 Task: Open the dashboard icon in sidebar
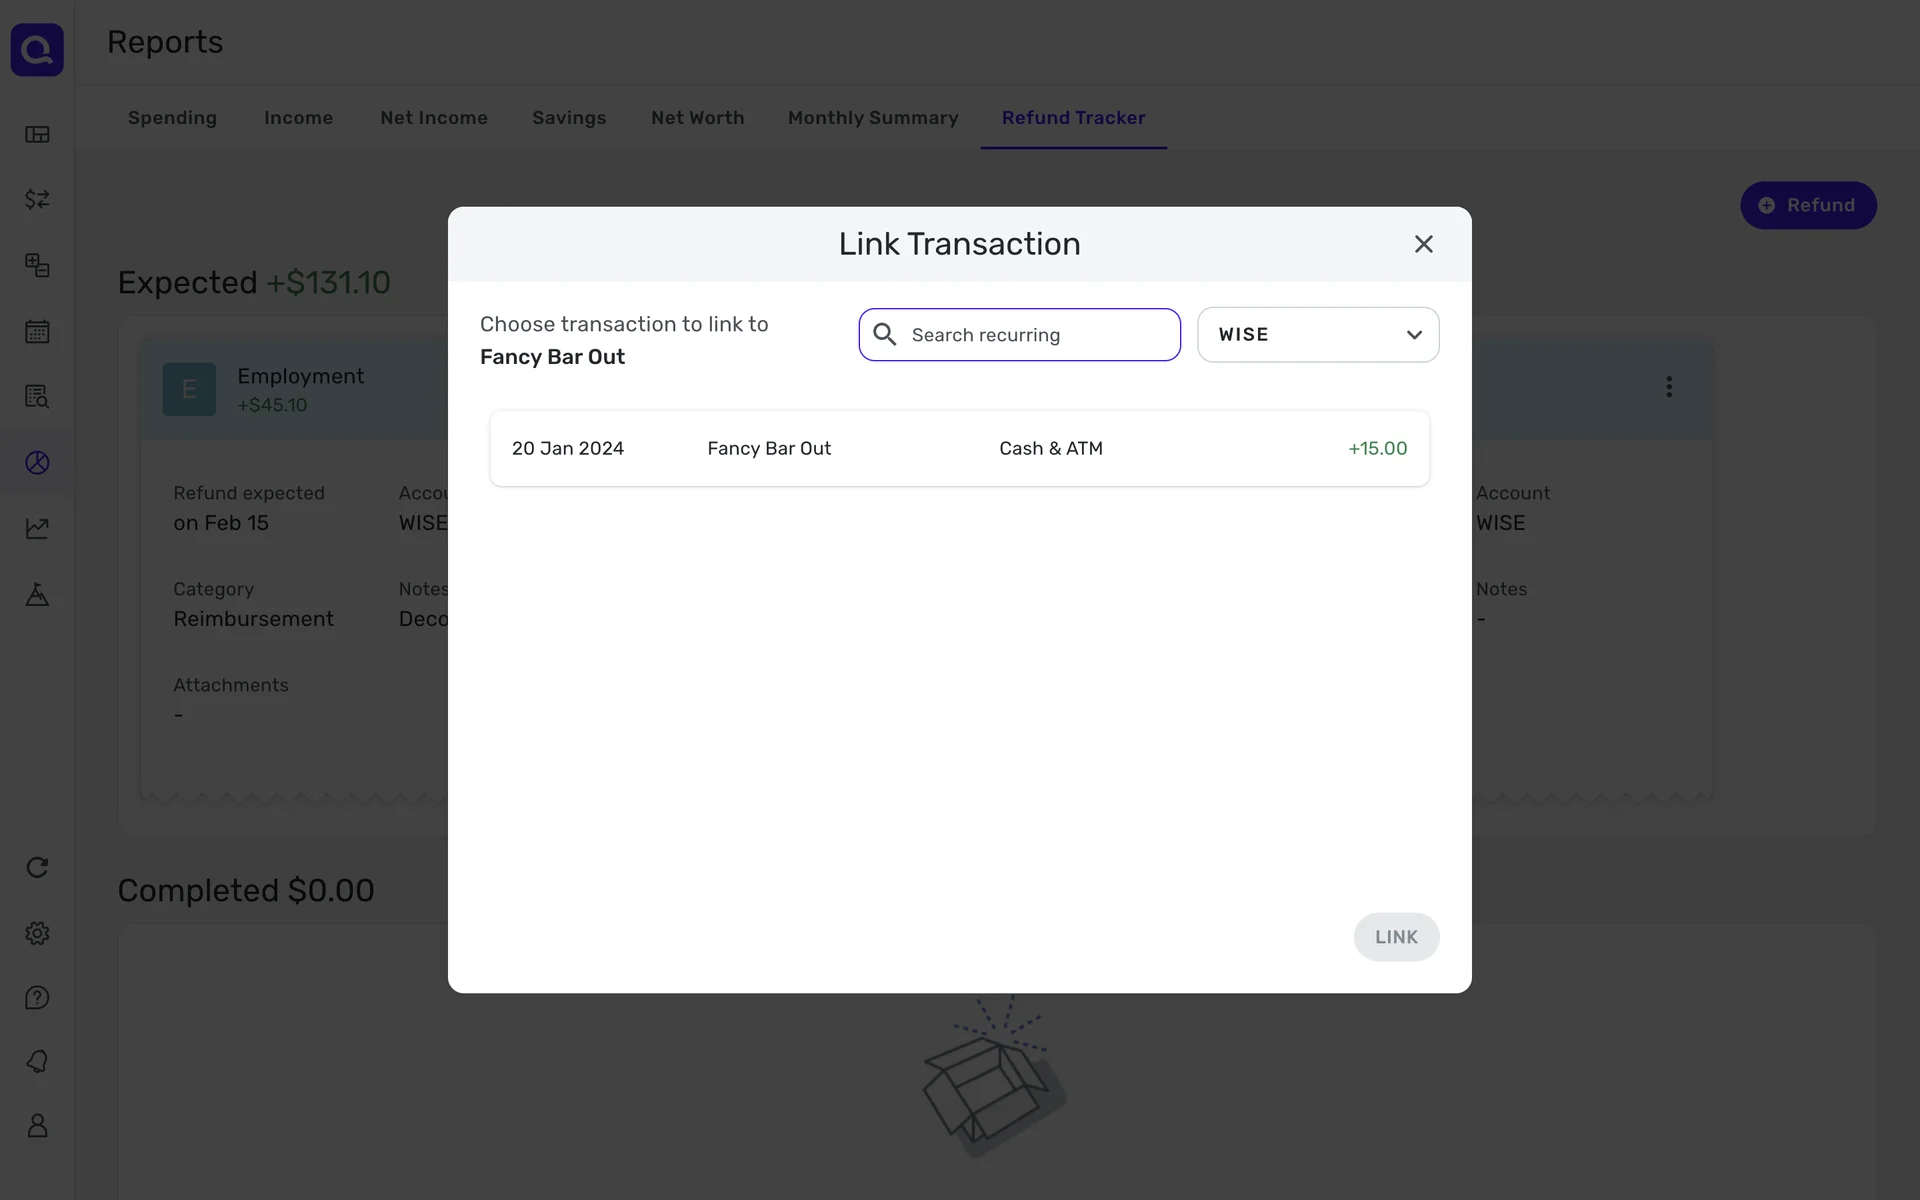37,134
